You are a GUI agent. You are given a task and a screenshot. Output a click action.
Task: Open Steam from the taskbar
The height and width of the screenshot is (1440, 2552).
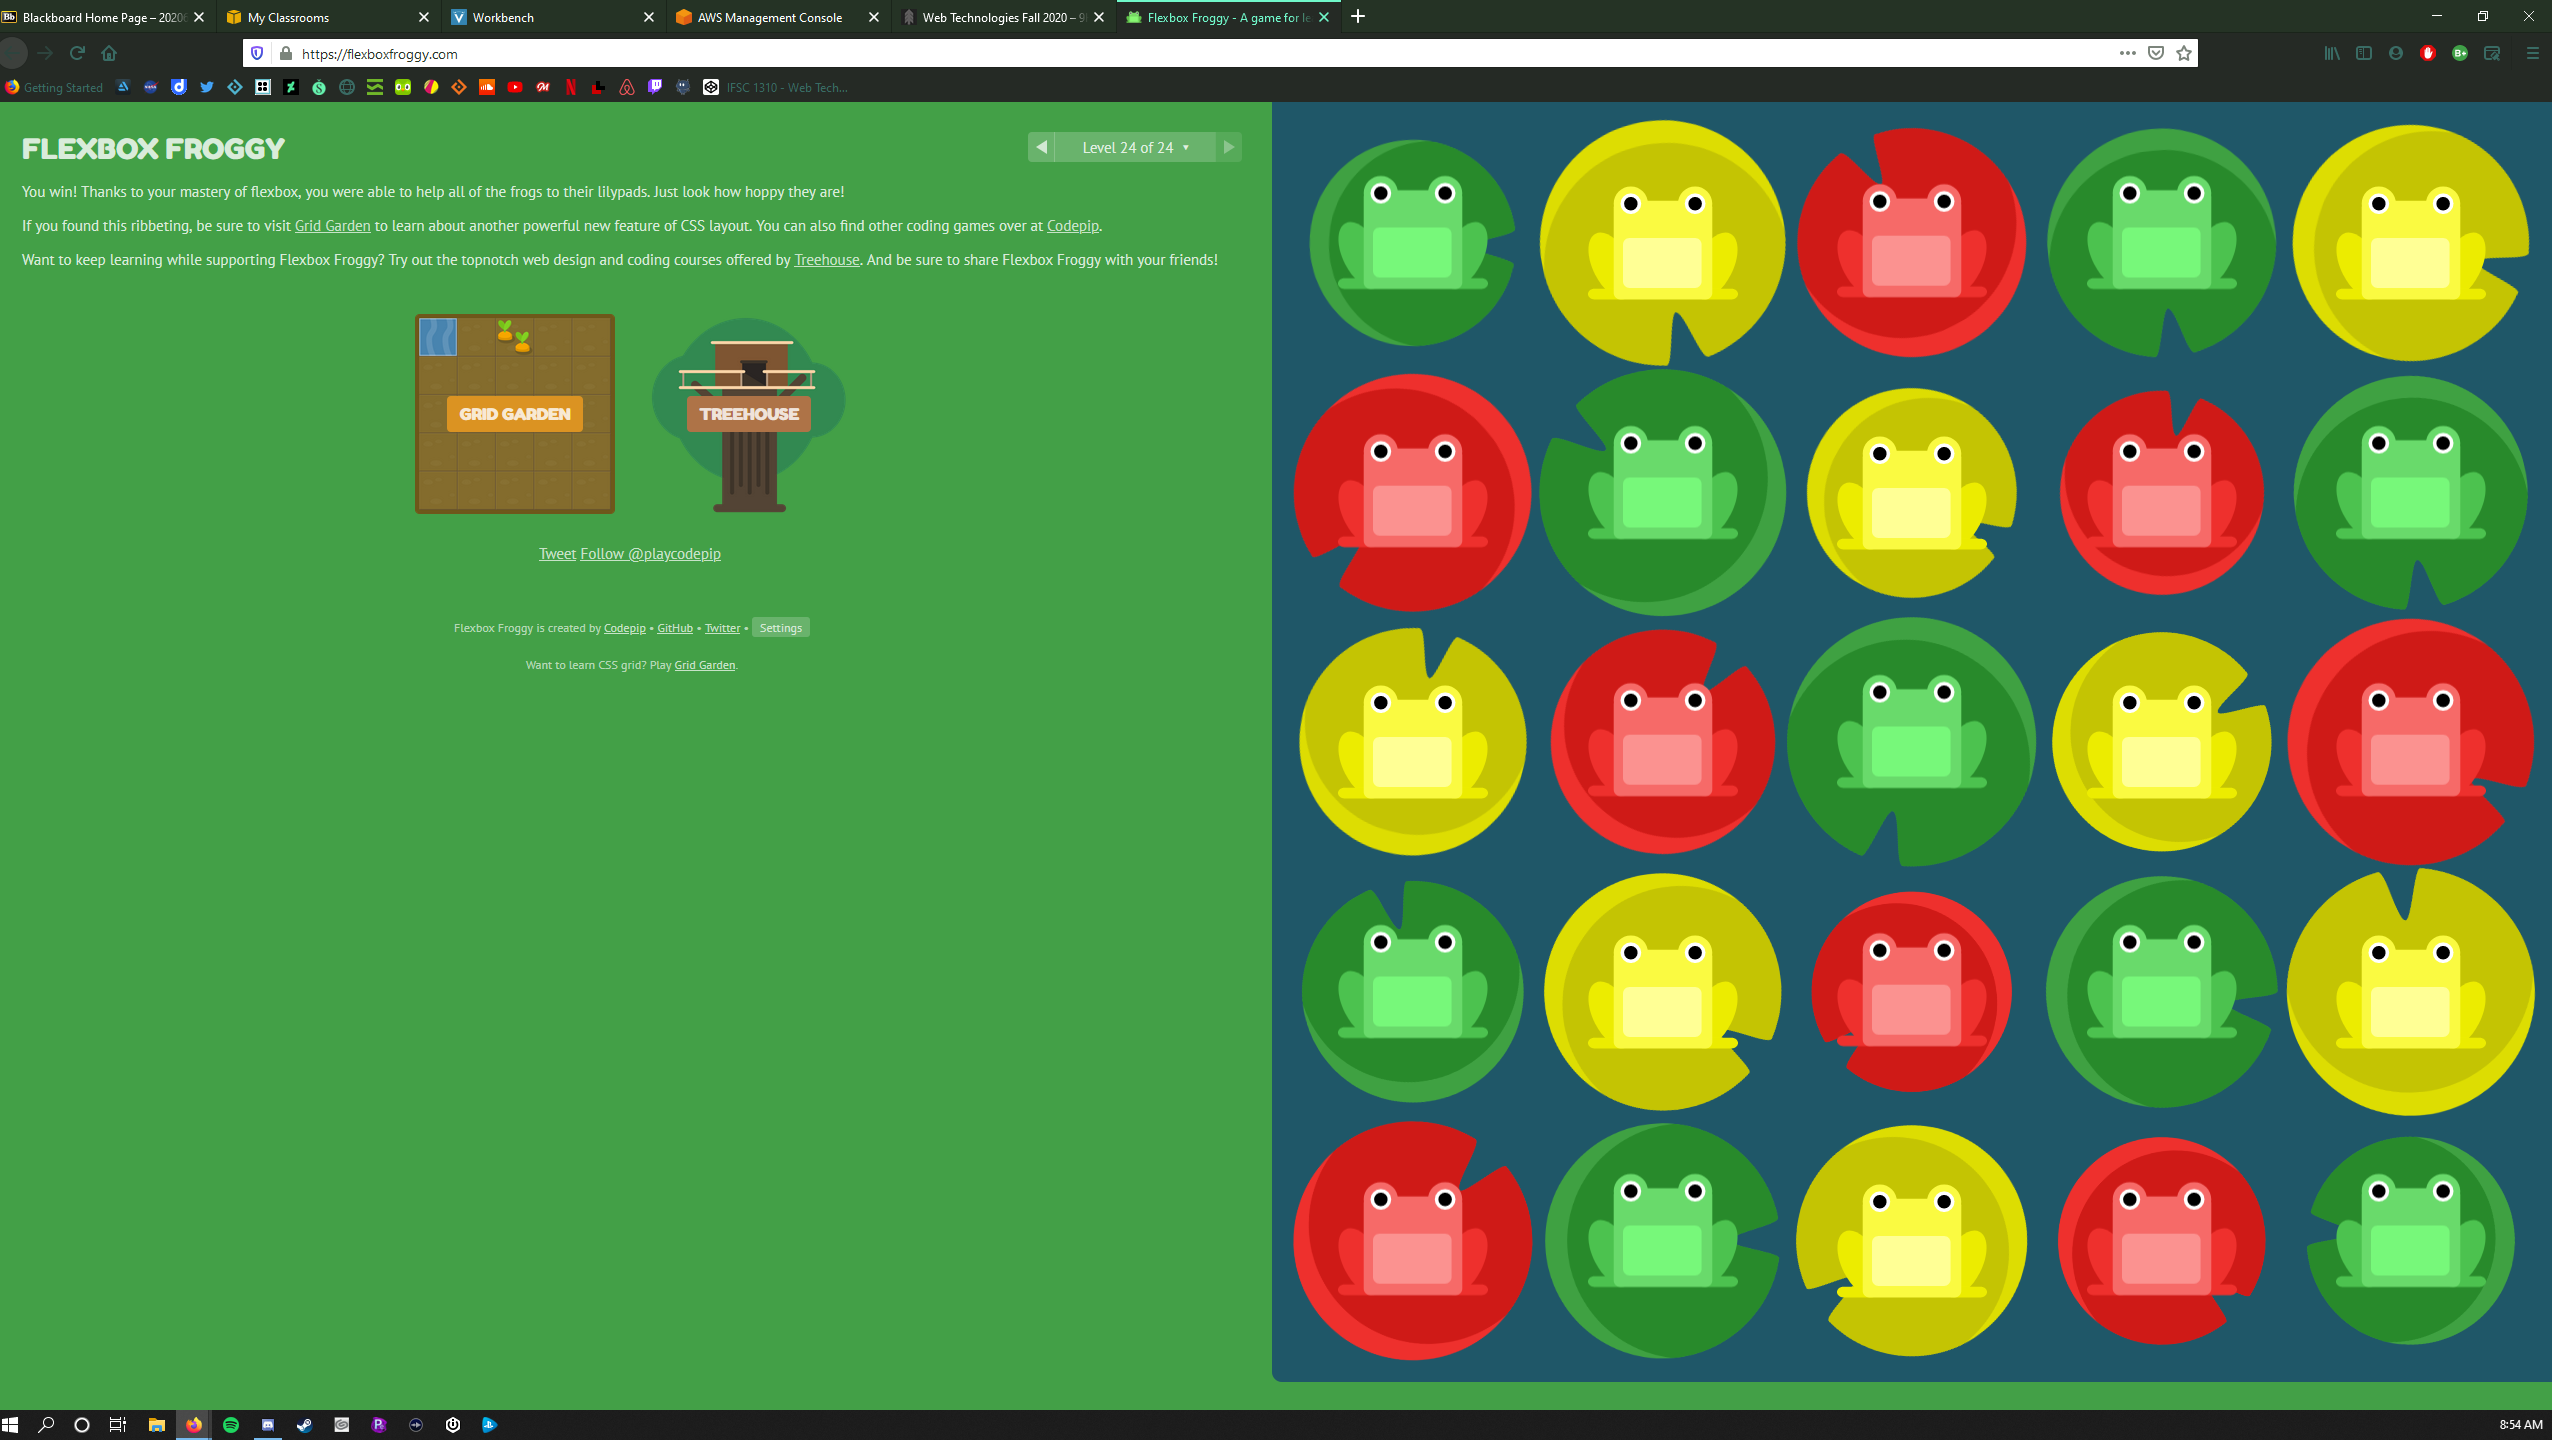[305, 1425]
